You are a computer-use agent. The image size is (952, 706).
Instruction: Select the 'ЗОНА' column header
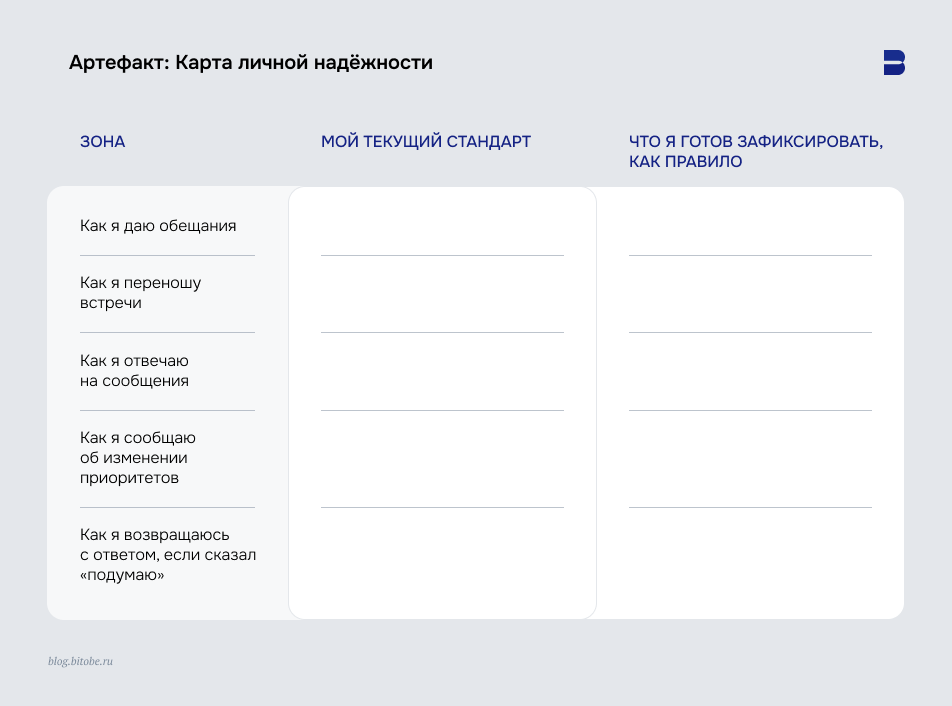point(103,142)
